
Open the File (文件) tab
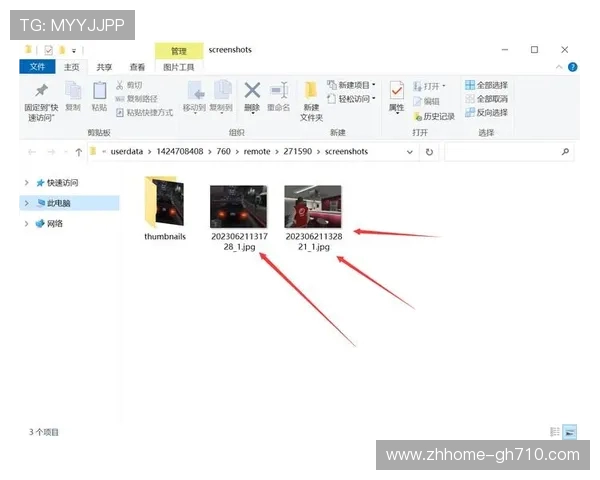[37, 67]
